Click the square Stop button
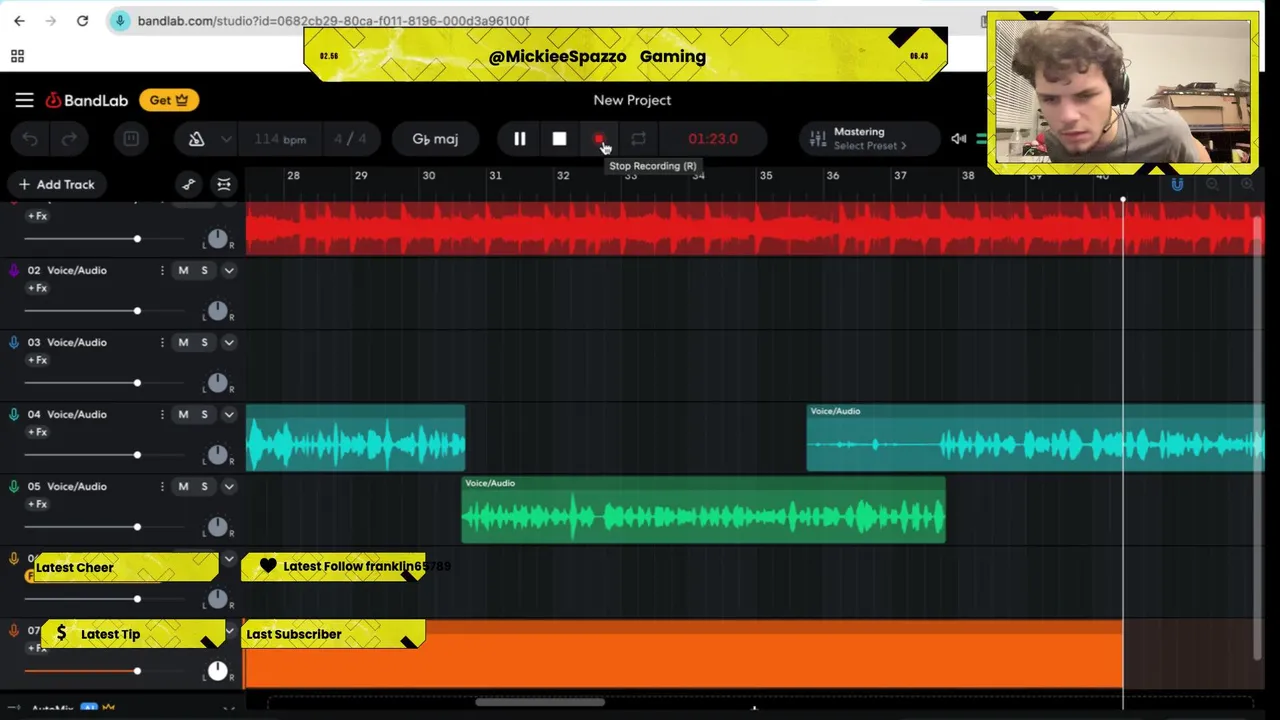1280x720 pixels. [x=559, y=139]
